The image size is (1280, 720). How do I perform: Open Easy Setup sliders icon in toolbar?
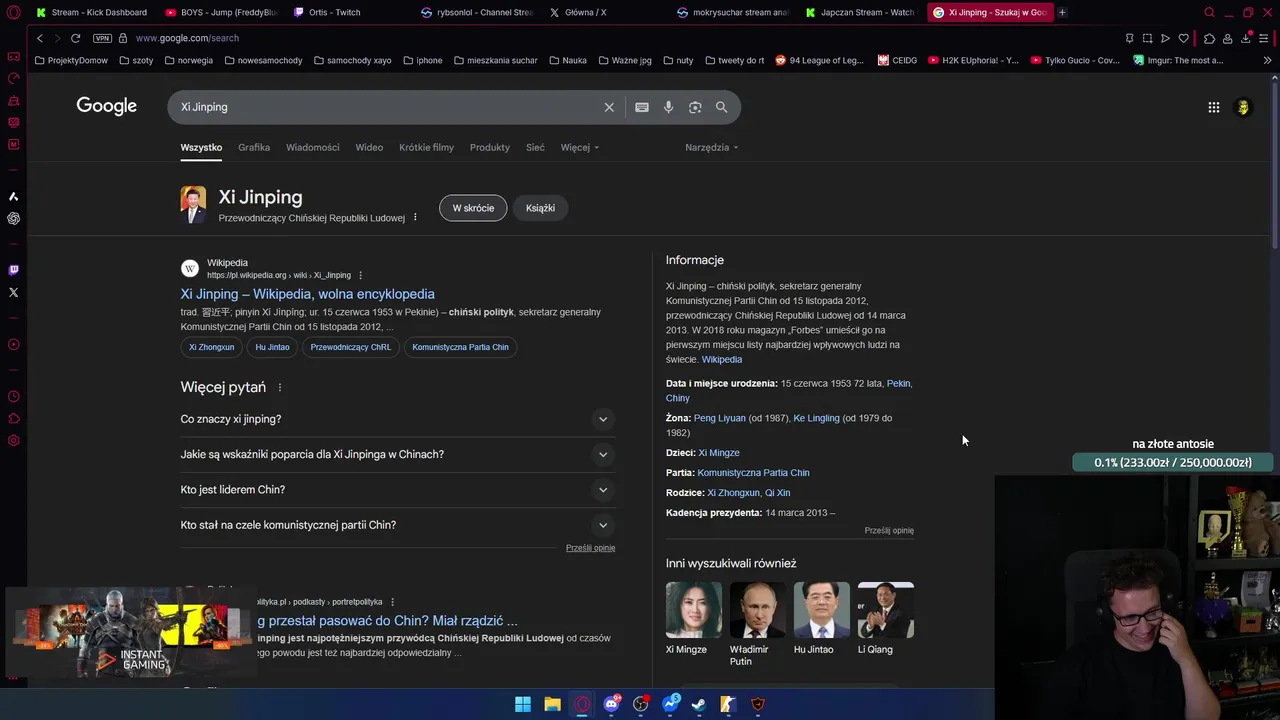1265,38
